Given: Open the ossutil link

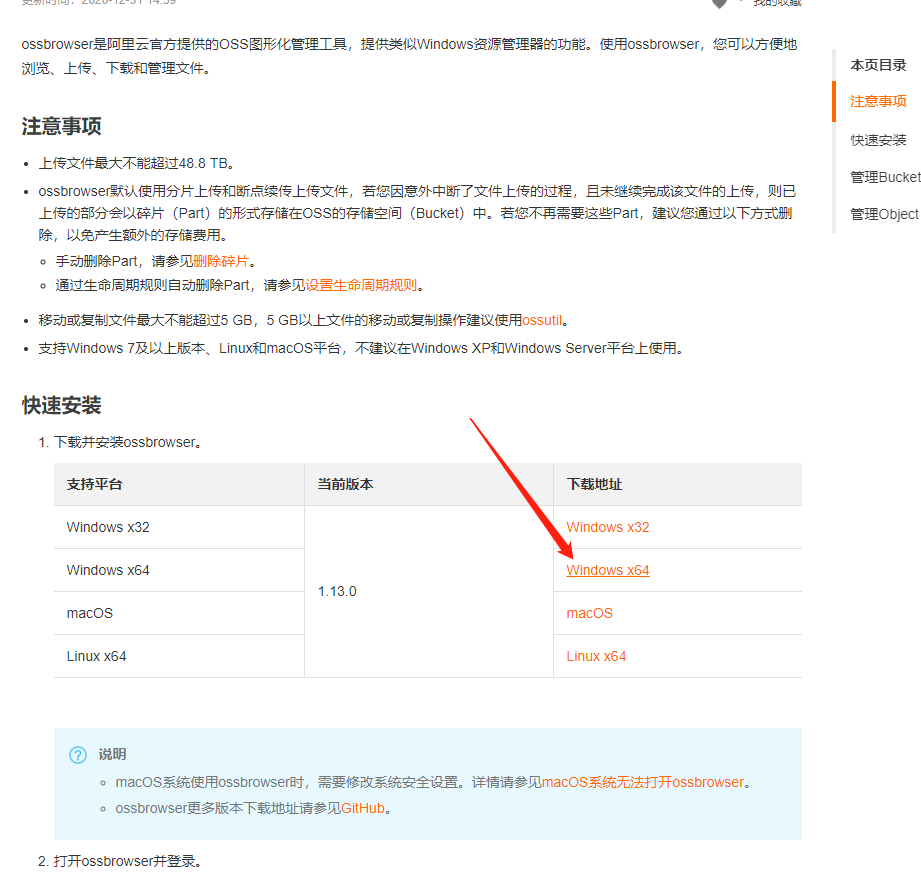Looking at the screenshot, I should (542, 320).
